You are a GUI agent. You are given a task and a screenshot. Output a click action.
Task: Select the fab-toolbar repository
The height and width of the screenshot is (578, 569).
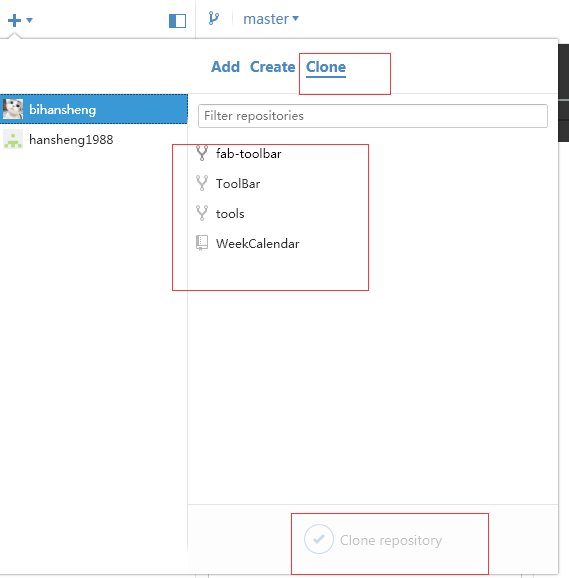(x=248, y=154)
